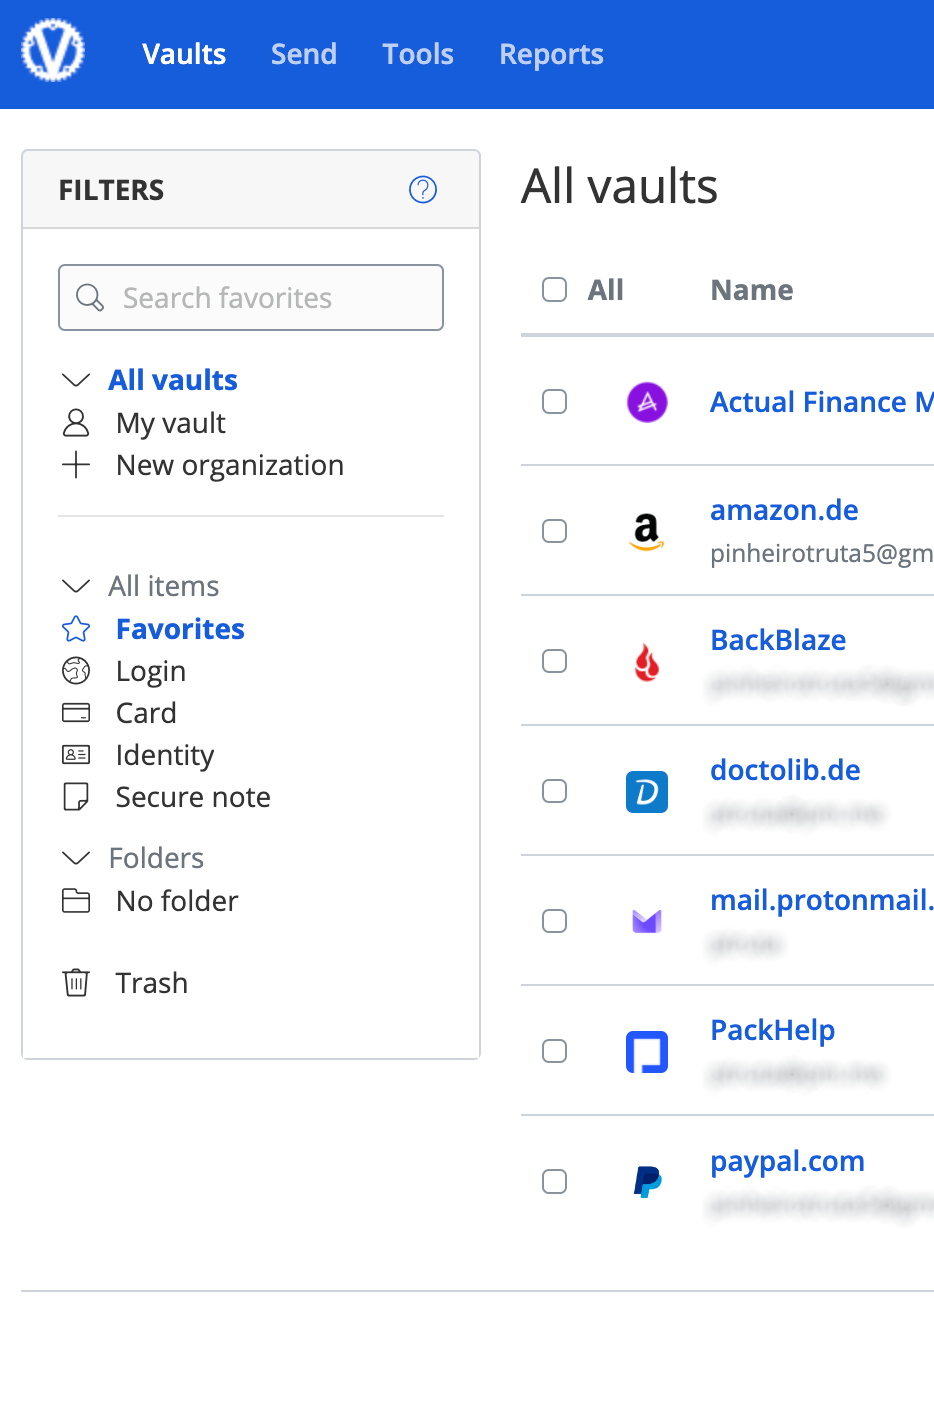
Task: Click the trash can icon
Action: coord(76,983)
